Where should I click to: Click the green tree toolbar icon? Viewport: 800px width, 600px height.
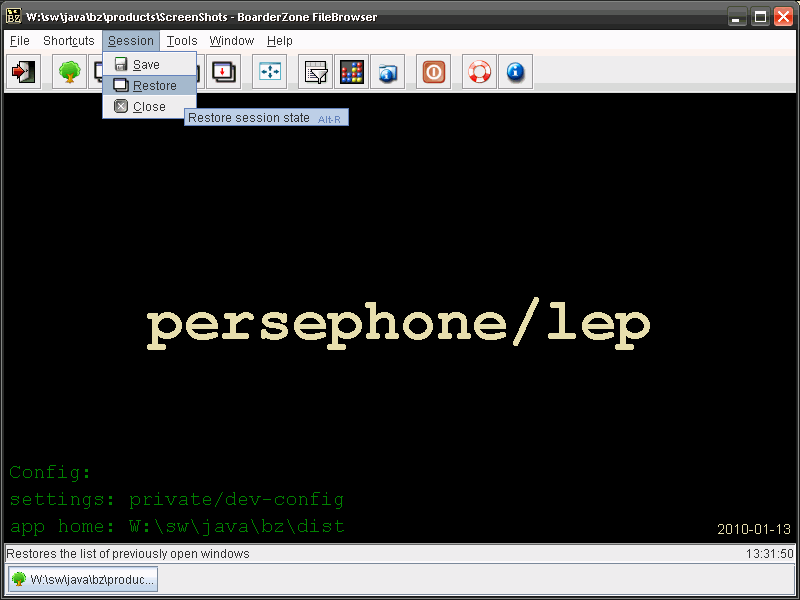click(x=69, y=72)
